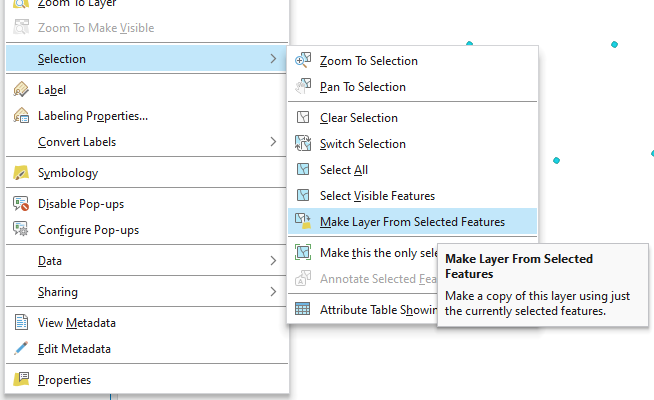The height and width of the screenshot is (400, 654).
Task: Click the Label tag icon
Action: 20,90
